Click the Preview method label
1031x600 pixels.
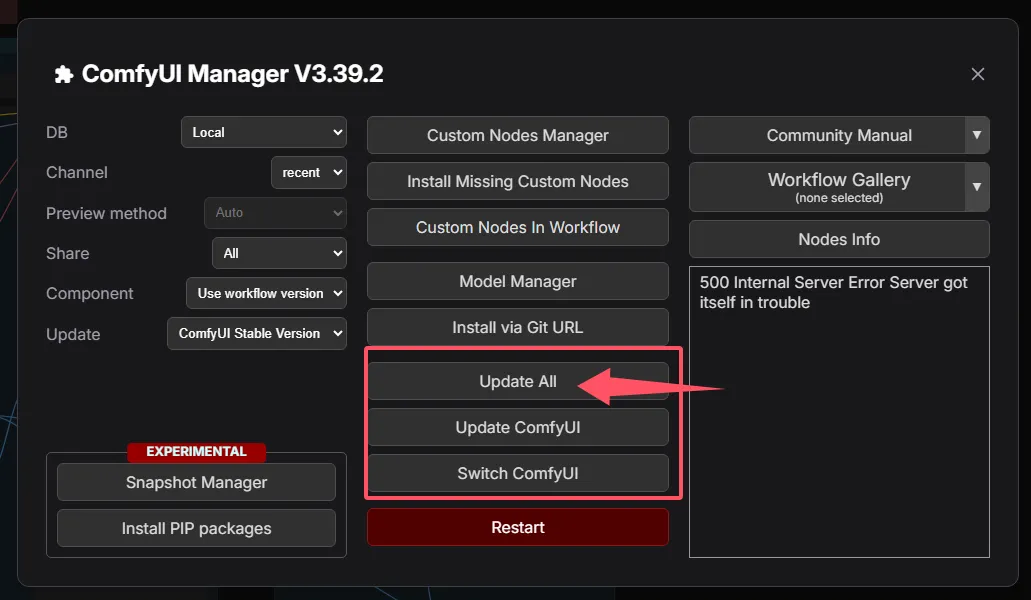[106, 213]
